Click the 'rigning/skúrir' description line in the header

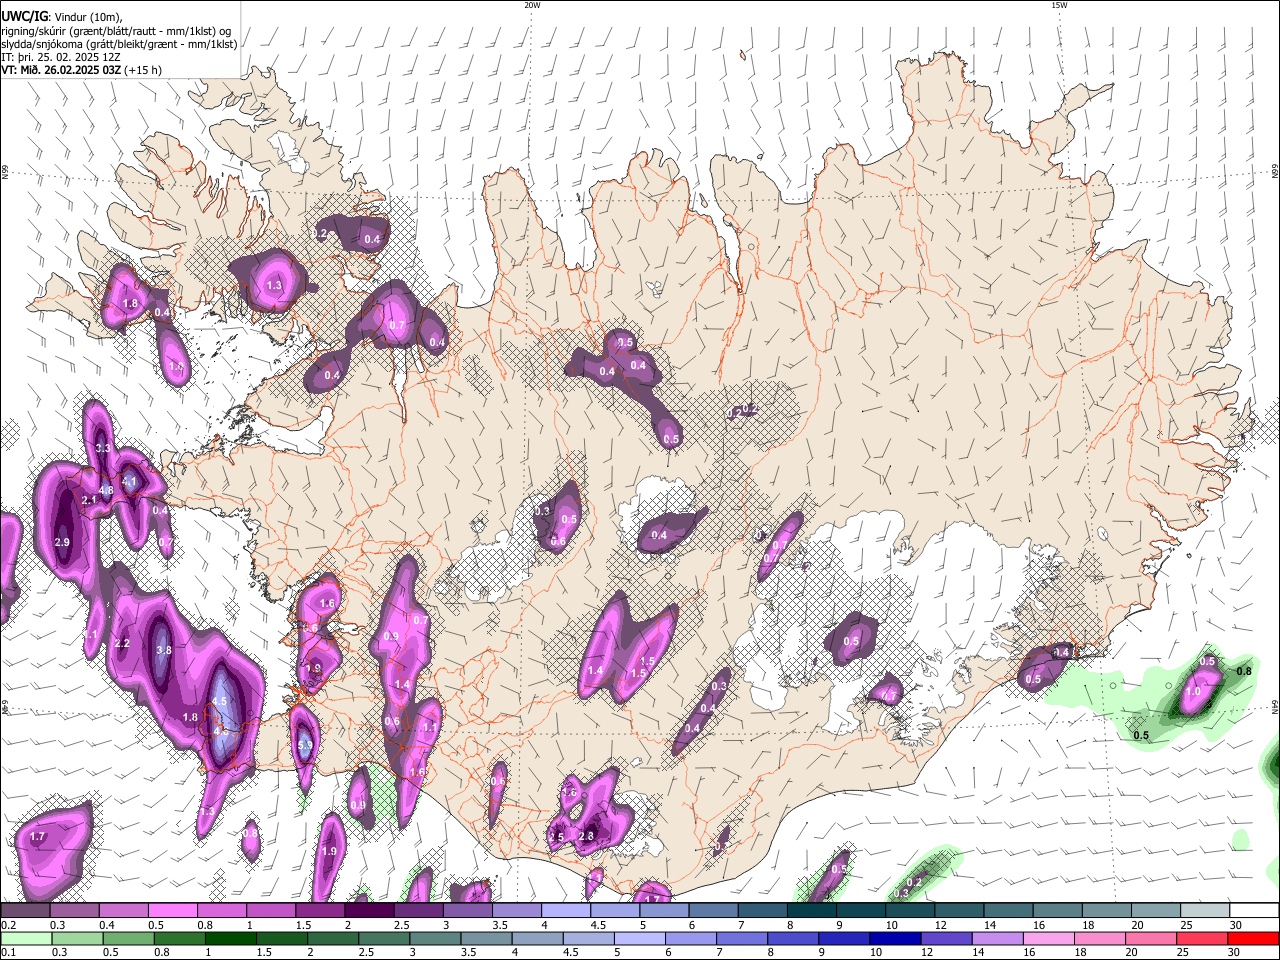click(x=116, y=31)
